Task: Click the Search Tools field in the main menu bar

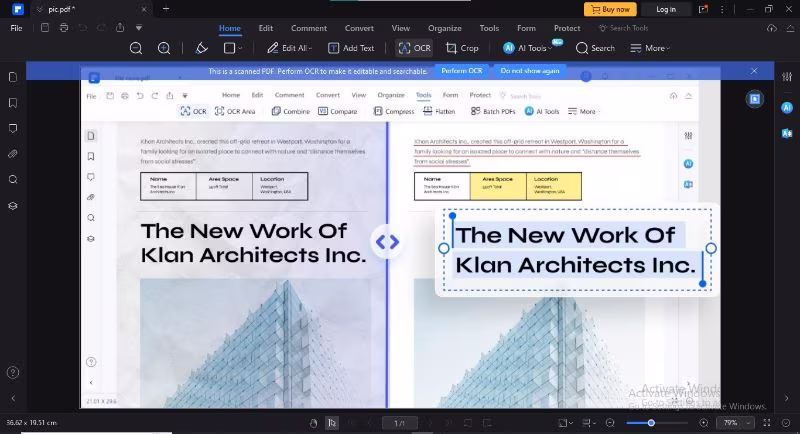Action: click(623, 28)
